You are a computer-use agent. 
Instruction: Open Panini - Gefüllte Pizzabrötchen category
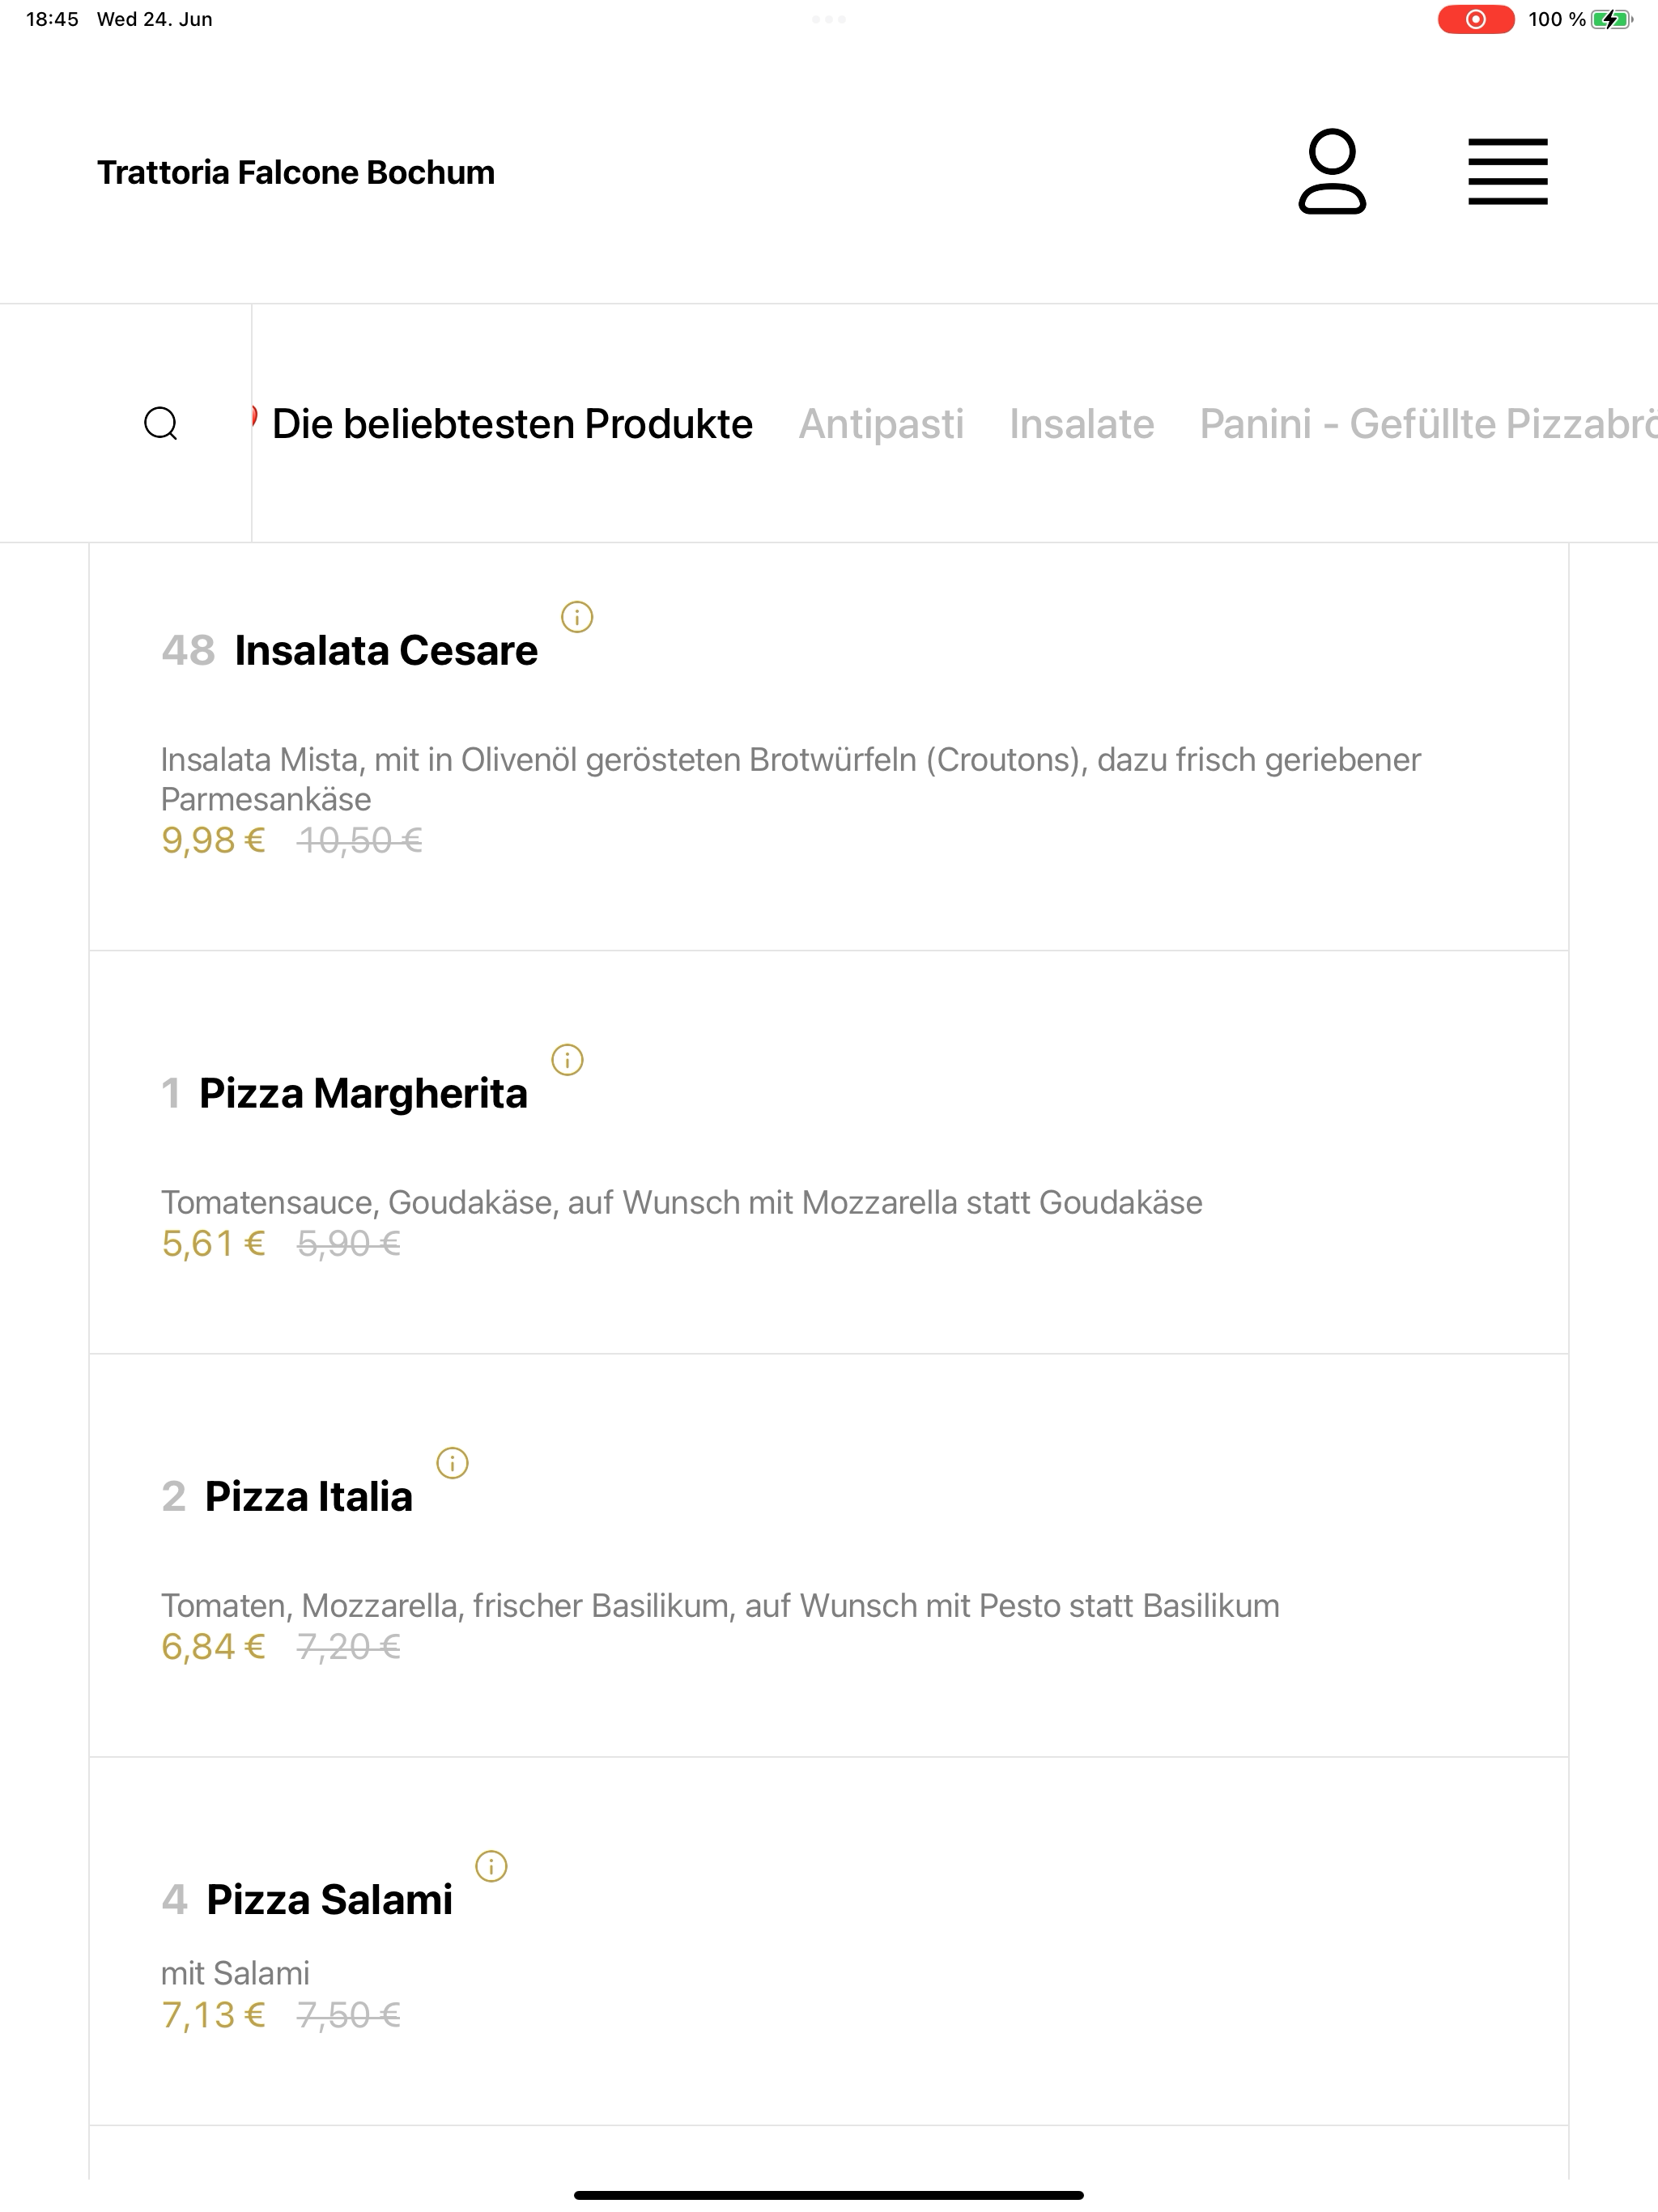1428,424
